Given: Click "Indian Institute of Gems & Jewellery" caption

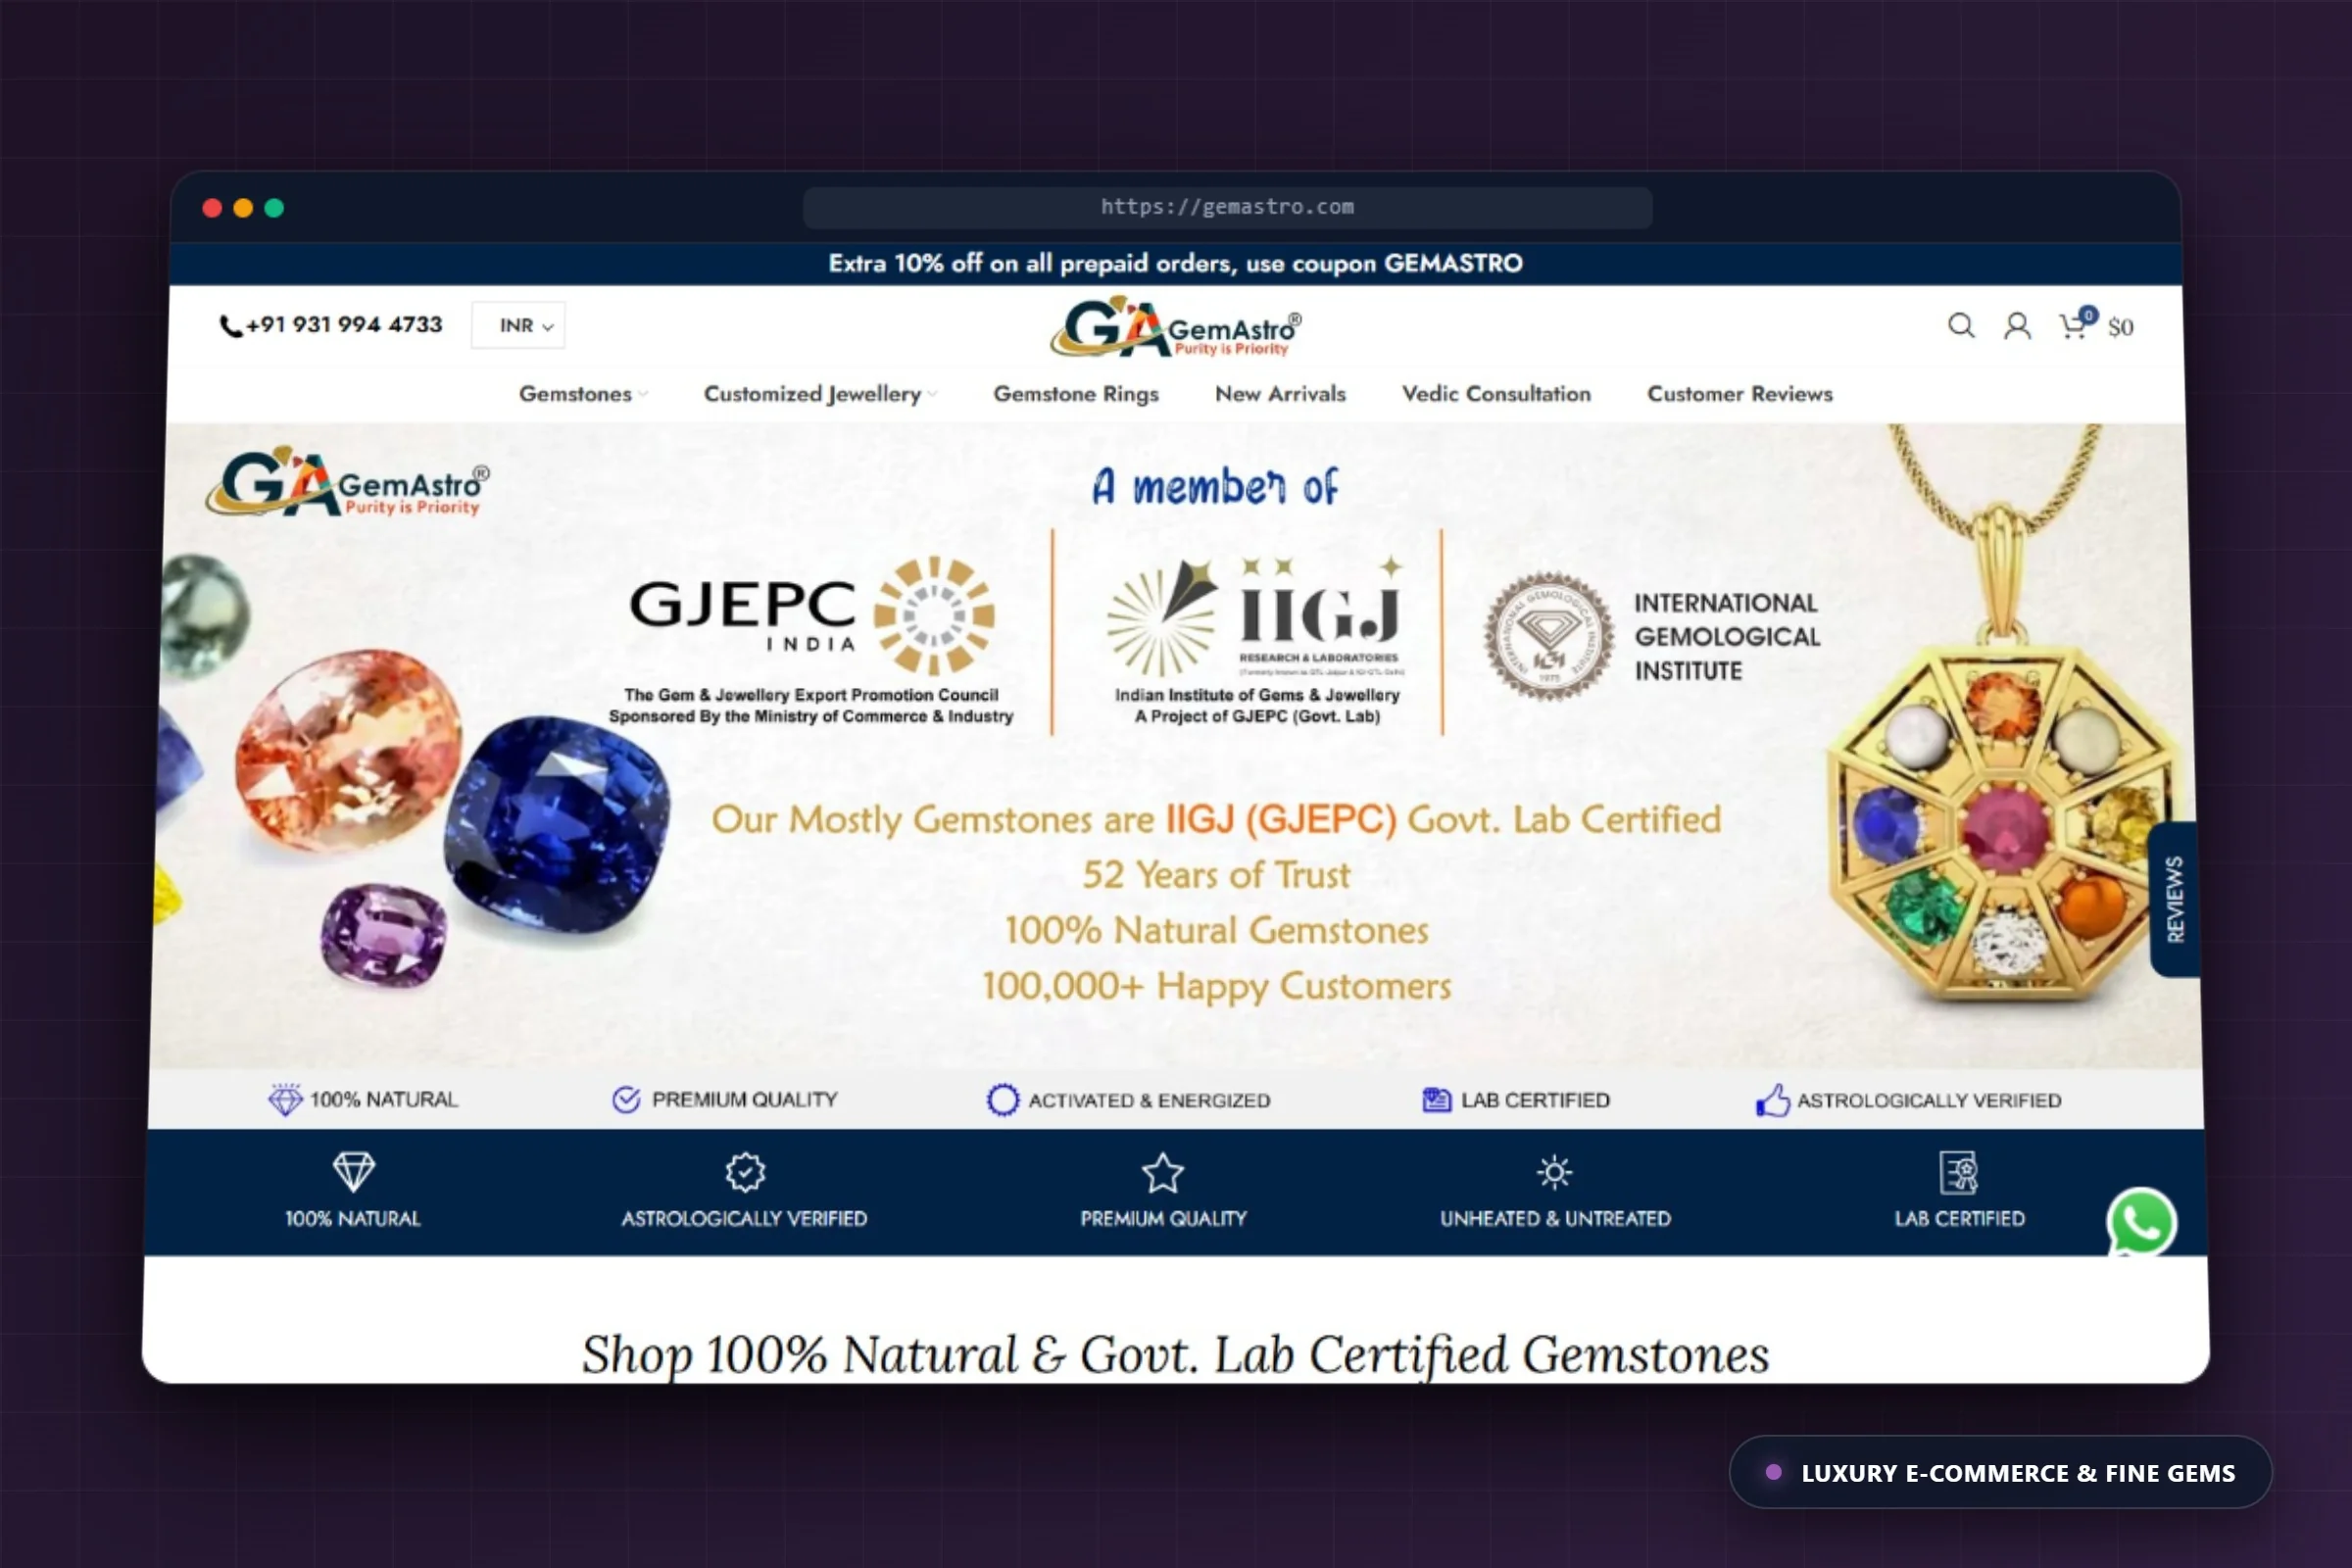Looking at the screenshot, I should (1257, 695).
